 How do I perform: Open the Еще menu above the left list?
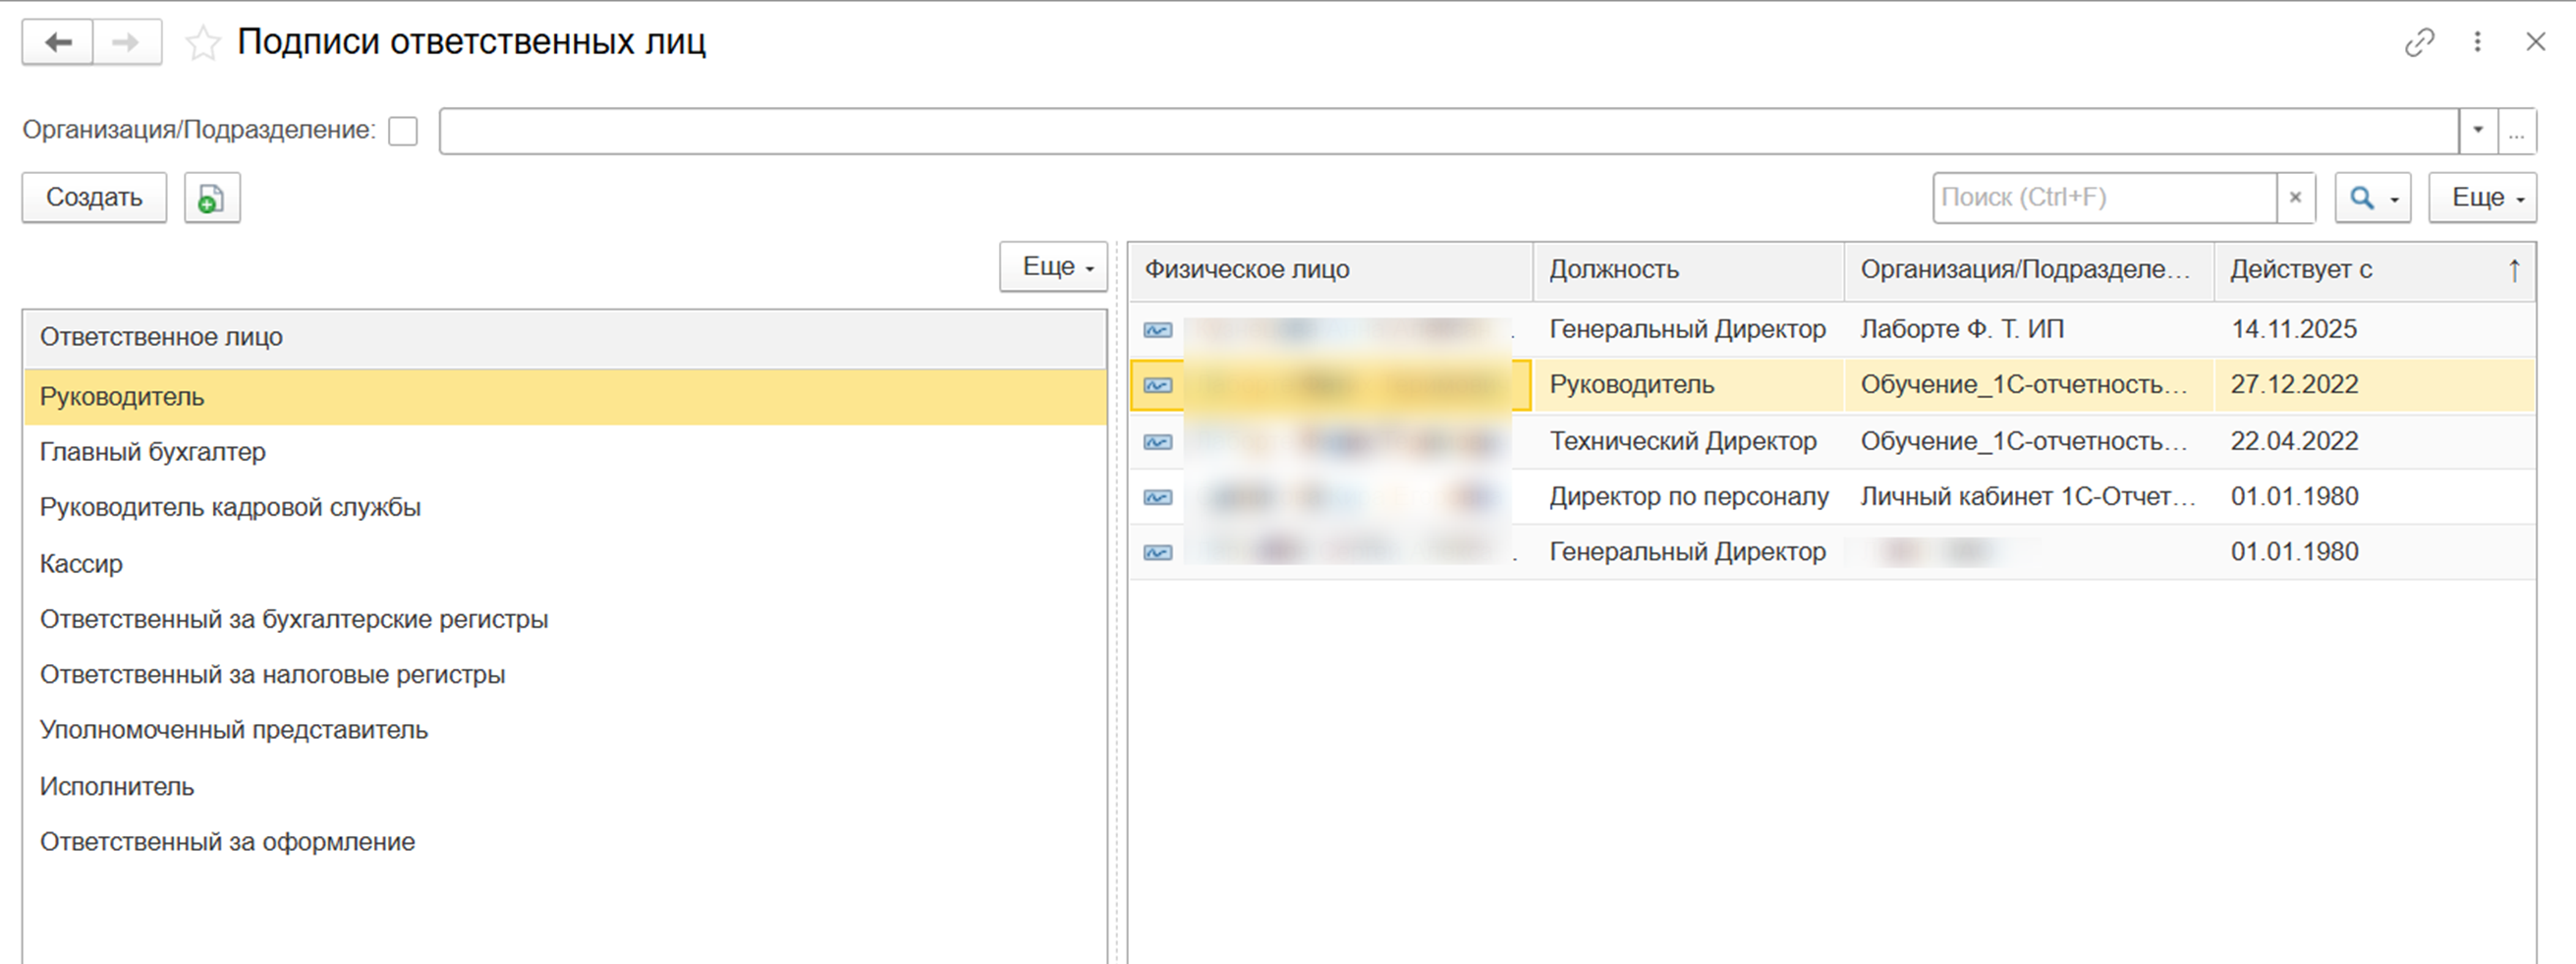[1053, 267]
